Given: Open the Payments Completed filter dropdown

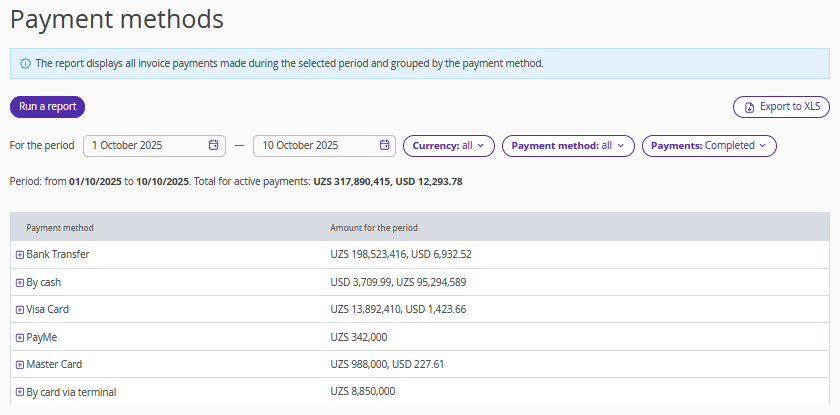Looking at the screenshot, I should (708, 145).
